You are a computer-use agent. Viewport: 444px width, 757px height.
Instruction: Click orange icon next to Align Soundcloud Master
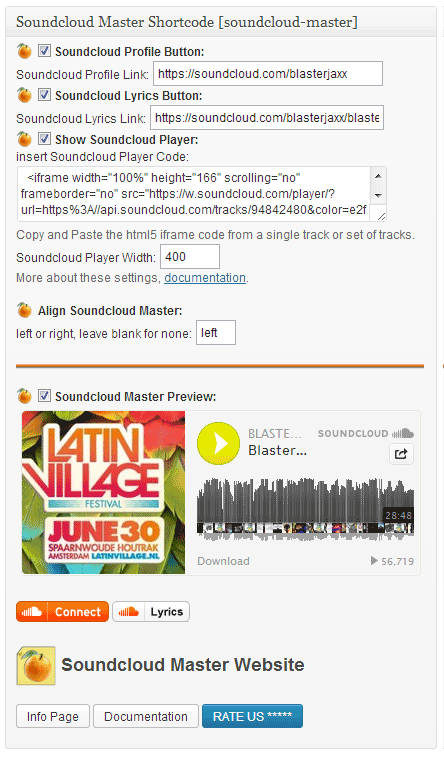[24, 310]
